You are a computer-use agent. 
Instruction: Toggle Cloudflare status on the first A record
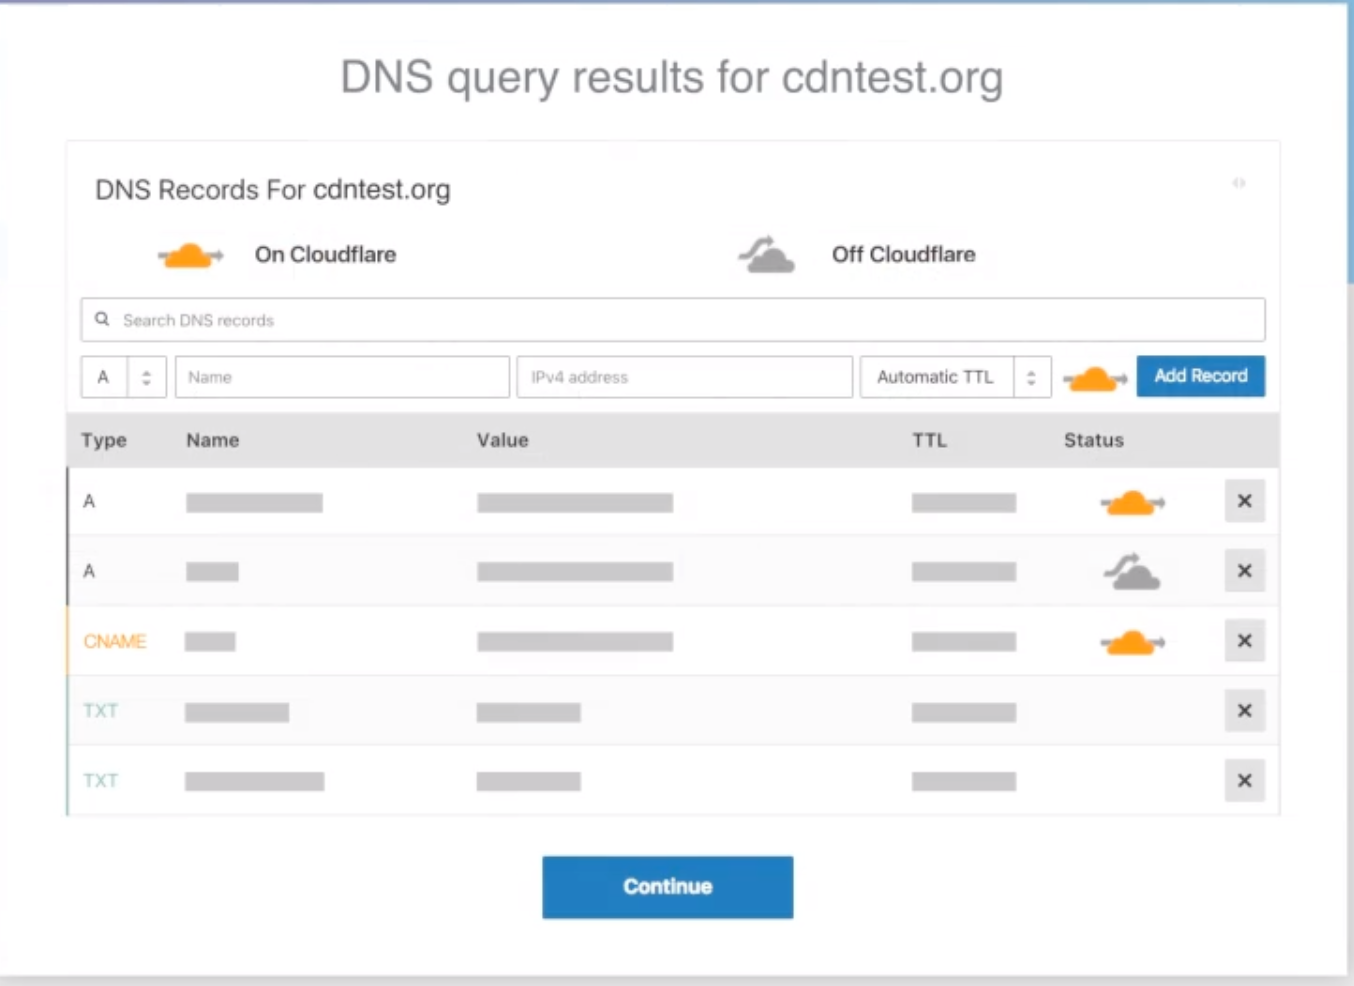(1132, 502)
